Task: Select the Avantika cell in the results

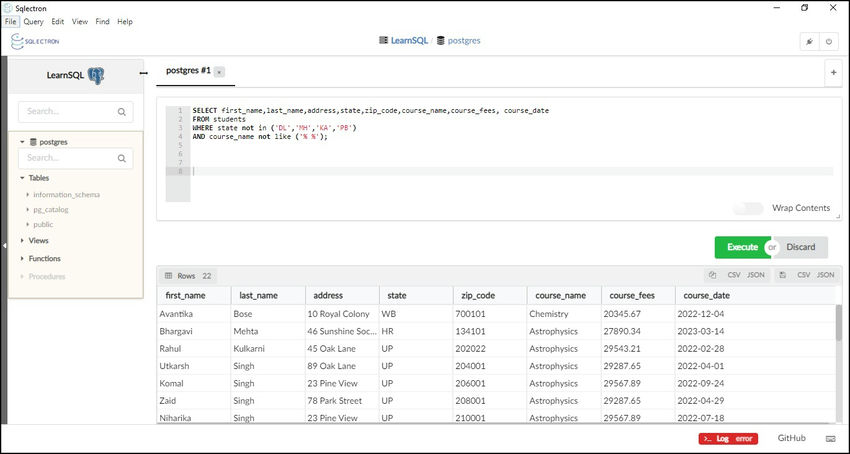Action: [x=194, y=314]
